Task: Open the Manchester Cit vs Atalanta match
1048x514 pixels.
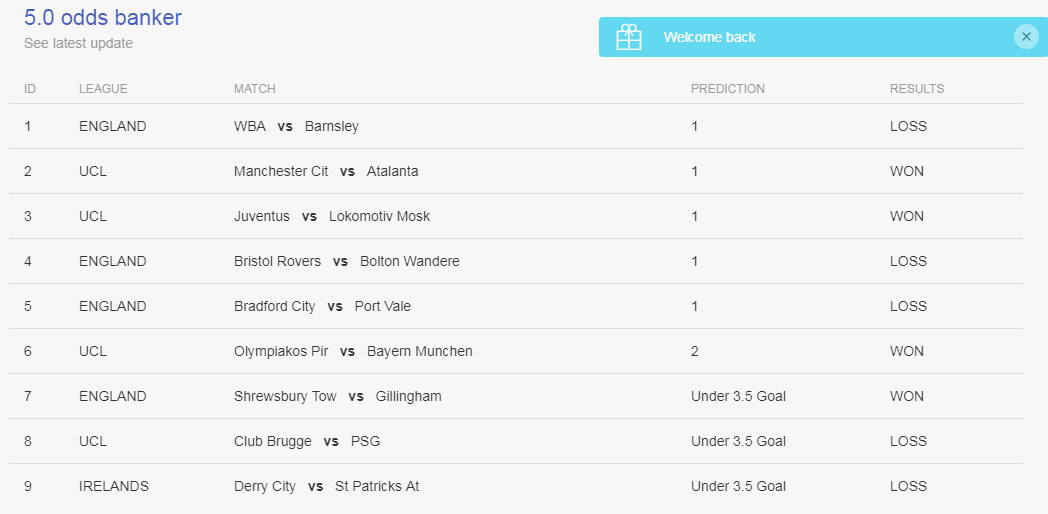Action: pos(326,172)
